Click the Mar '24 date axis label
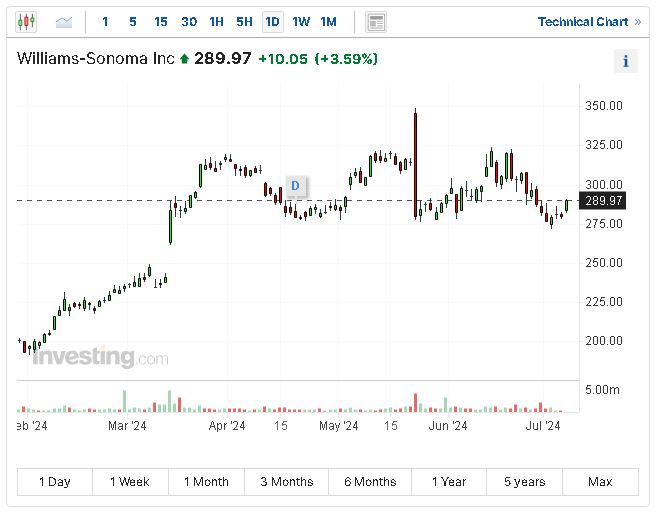This screenshot has height=515, width=659. (127, 426)
